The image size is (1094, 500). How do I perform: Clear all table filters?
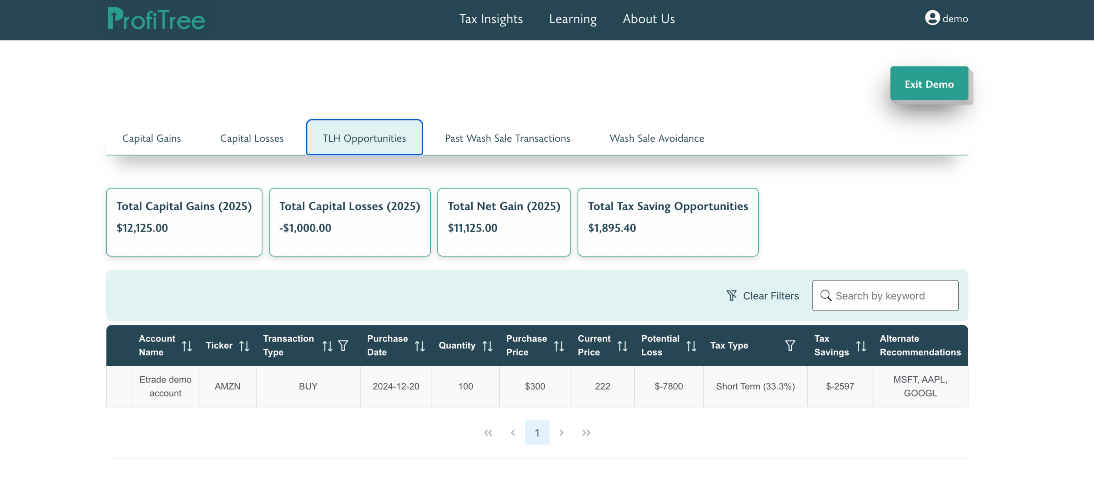pos(763,296)
